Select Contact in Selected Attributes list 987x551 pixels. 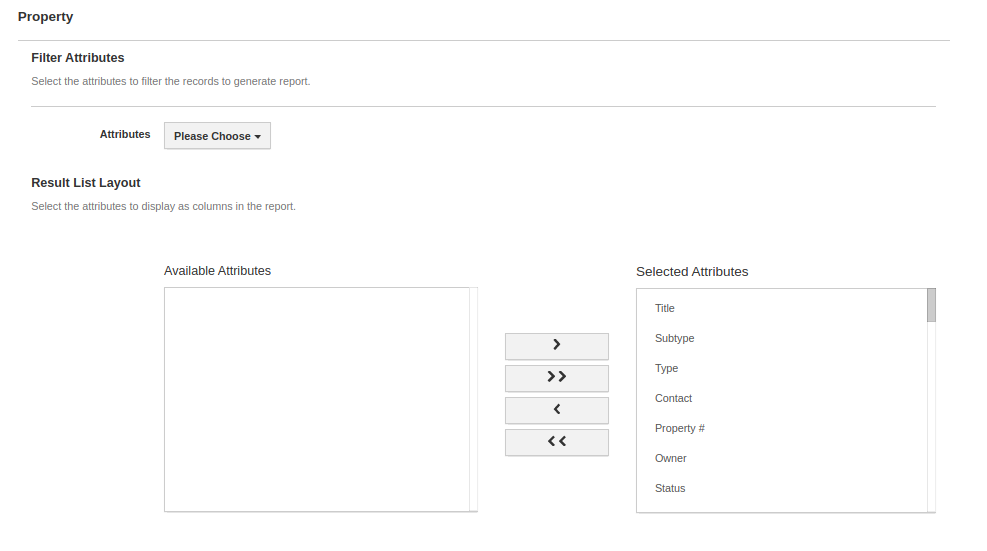[x=673, y=398]
